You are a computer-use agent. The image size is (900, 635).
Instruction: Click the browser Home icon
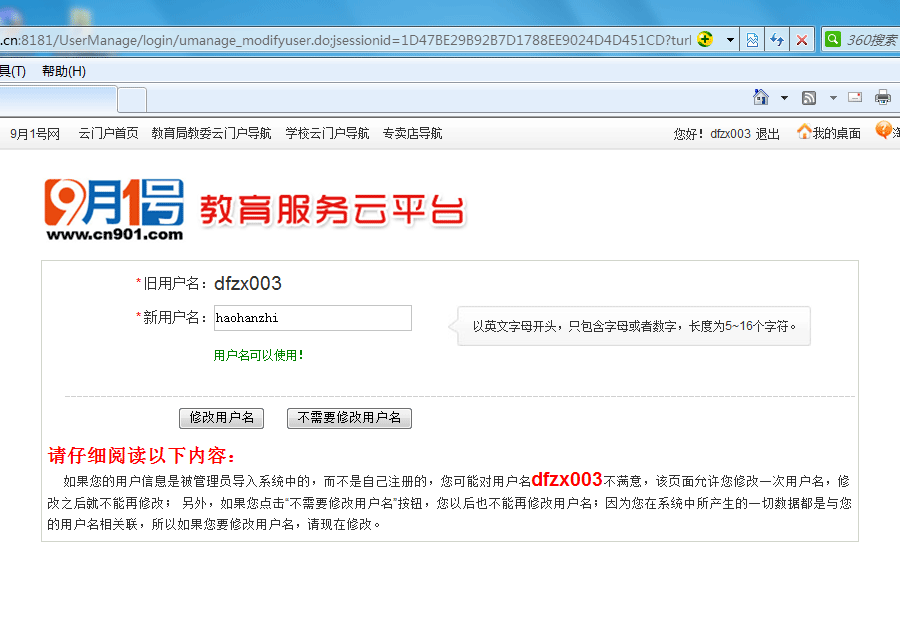[761, 97]
